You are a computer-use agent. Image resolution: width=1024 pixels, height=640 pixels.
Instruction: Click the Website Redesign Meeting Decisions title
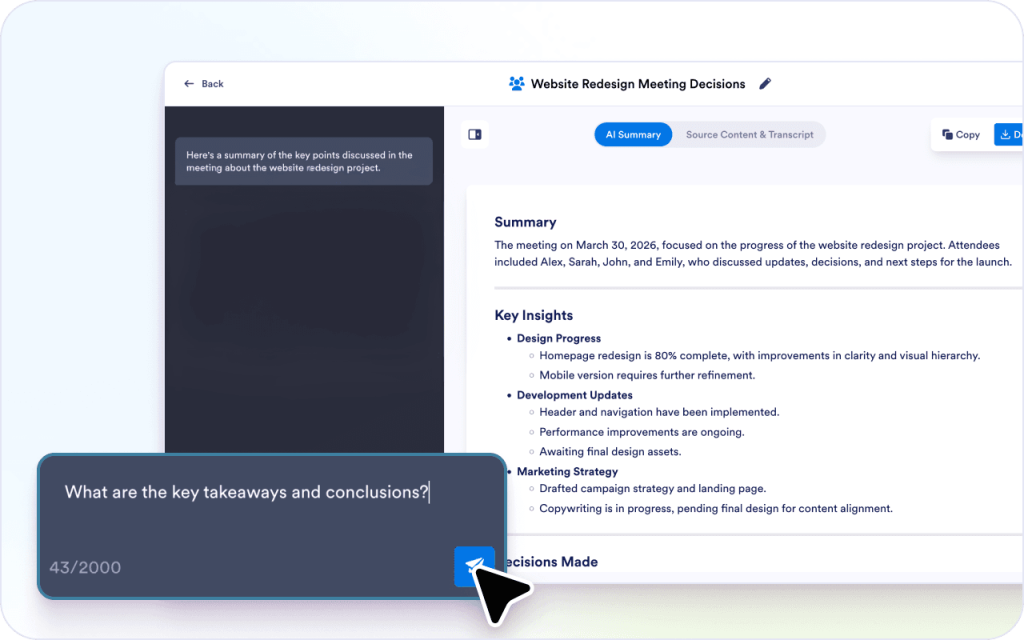(637, 84)
